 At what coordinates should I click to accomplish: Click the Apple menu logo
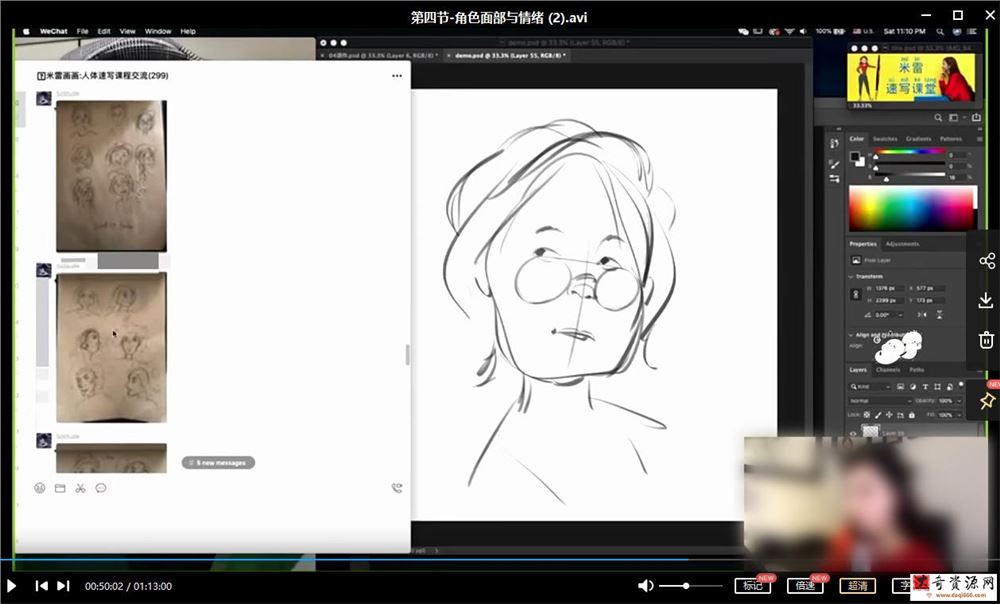[27, 31]
